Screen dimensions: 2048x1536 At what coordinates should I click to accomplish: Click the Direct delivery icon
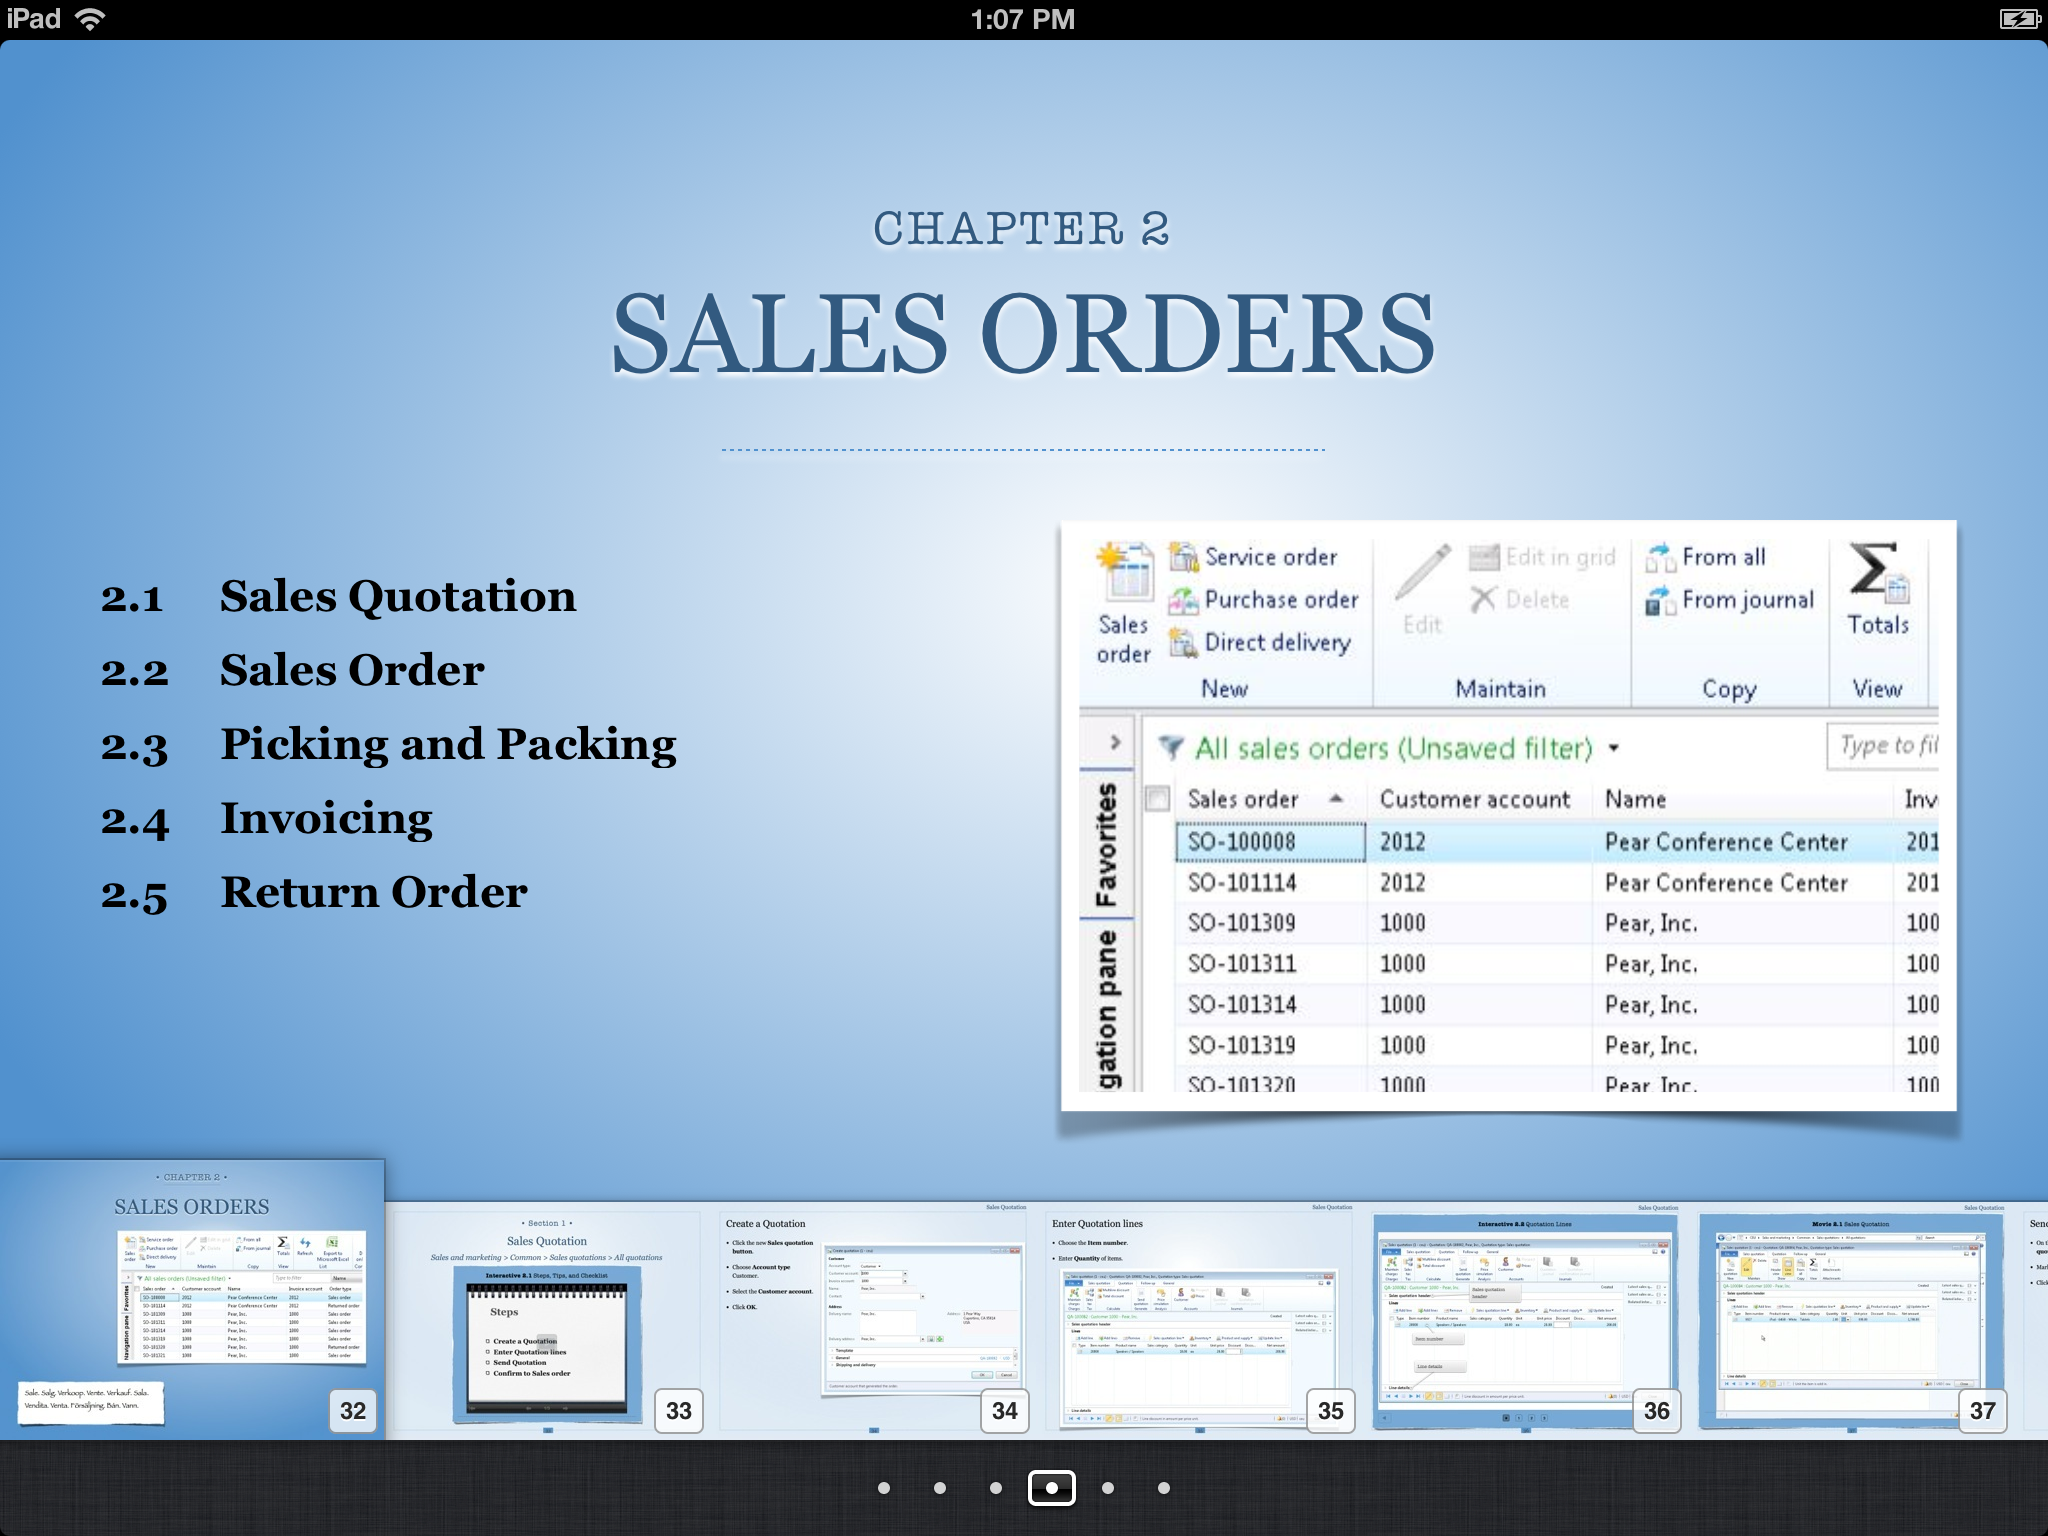point(1184,643)
